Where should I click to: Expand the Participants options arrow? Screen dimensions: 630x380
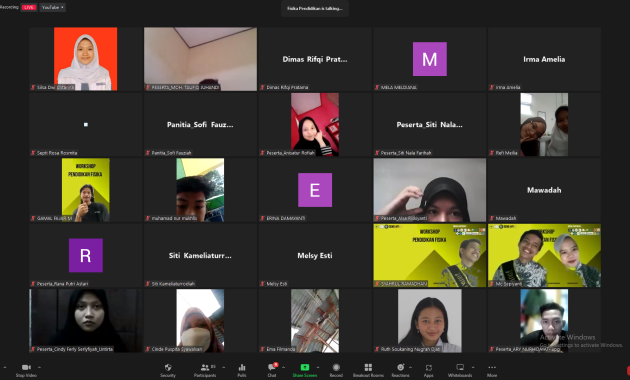click(x=223, y=367)
